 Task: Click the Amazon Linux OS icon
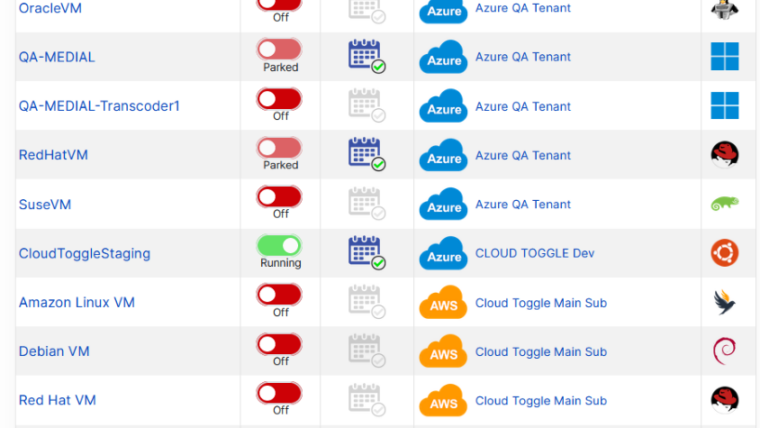(724, 302)
